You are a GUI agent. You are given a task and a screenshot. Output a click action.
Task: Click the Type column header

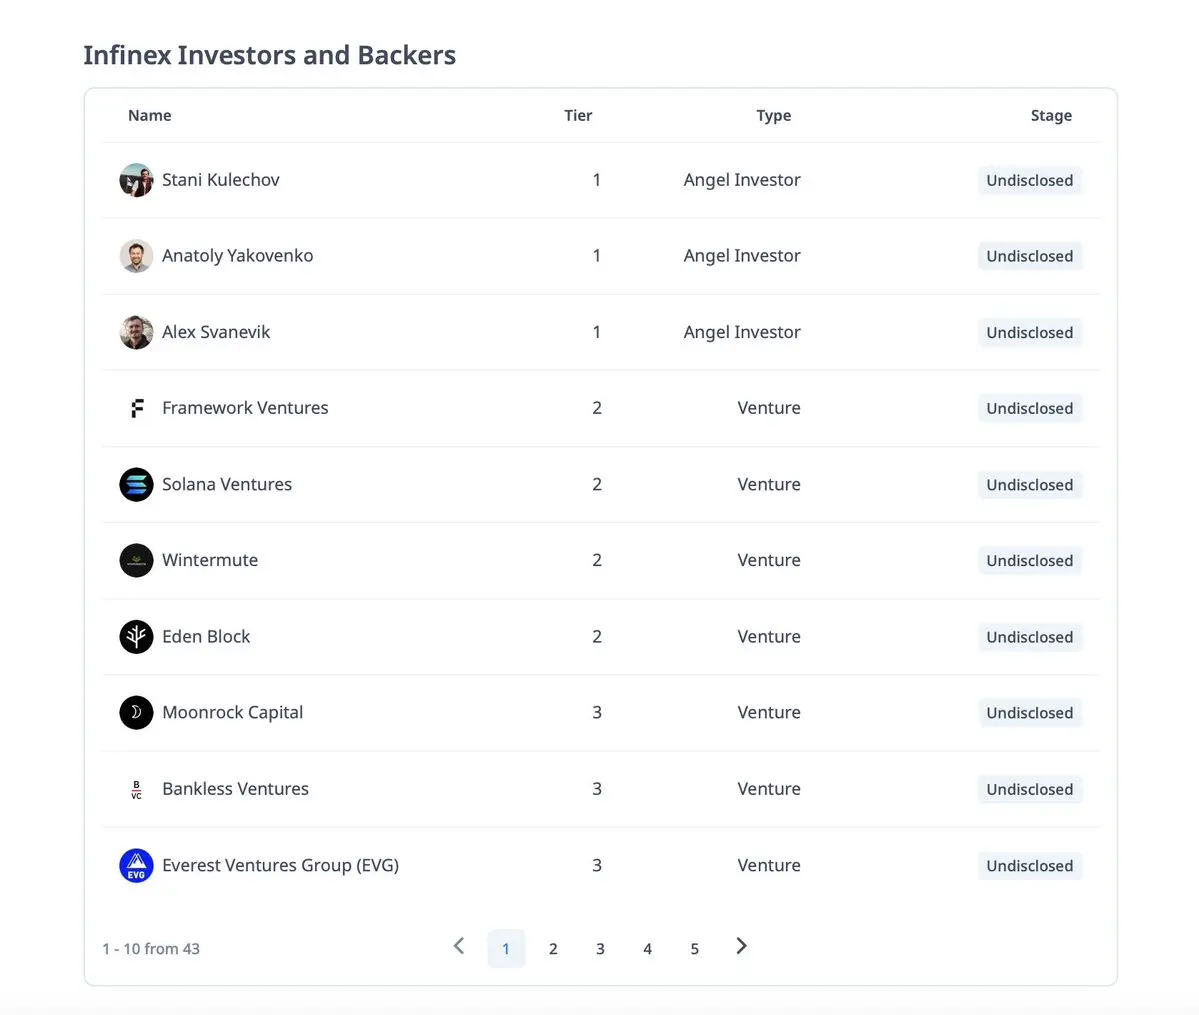[x=773, y=115]
